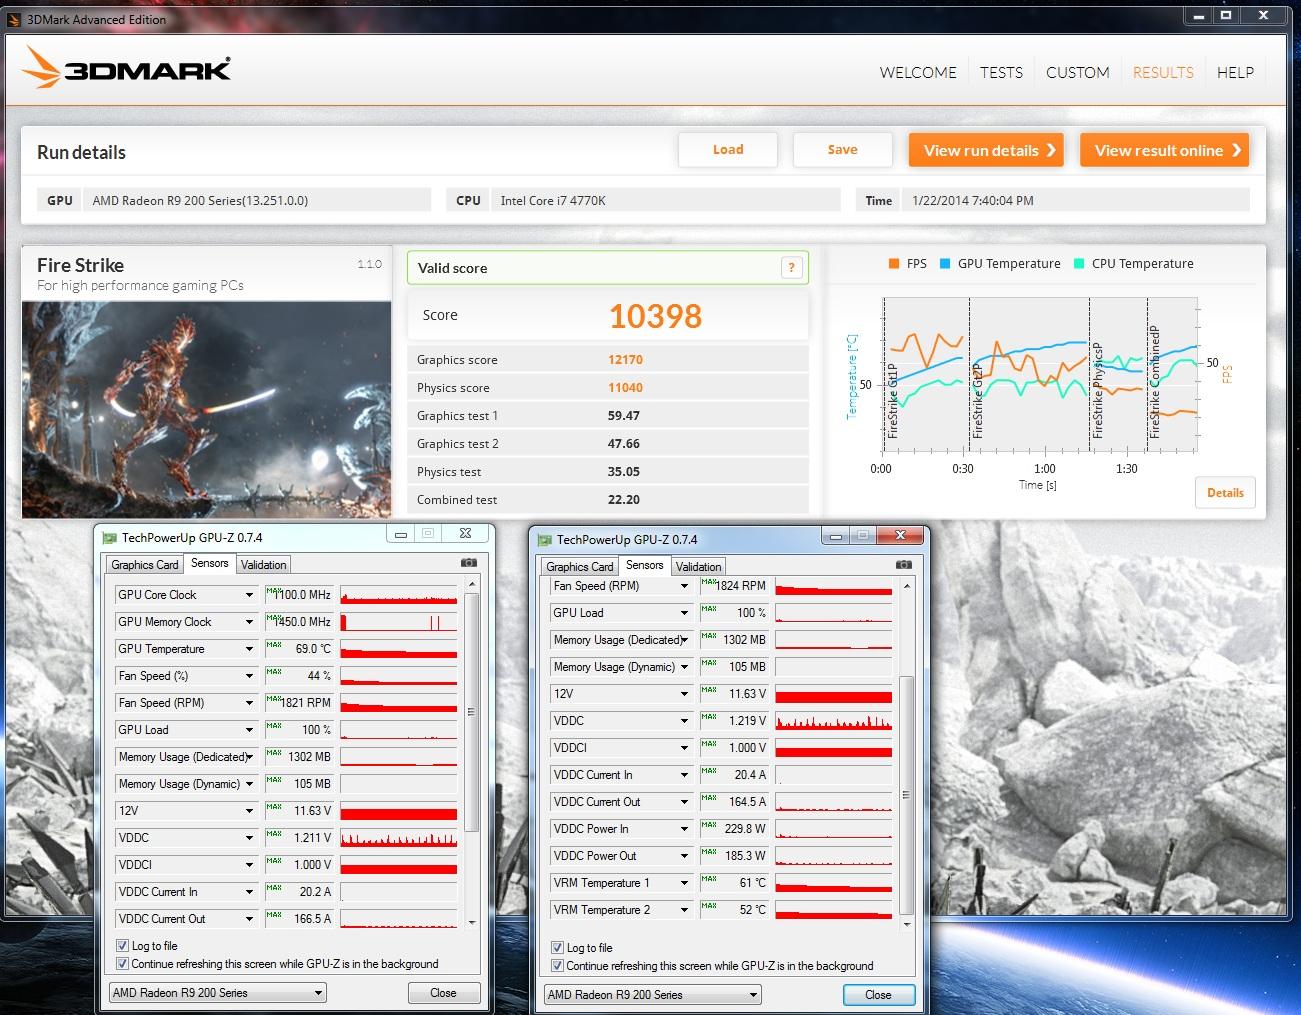Click the overall score 10398
The width and height of the screenshot is (1301, 1015).
(x=656, y=316)
